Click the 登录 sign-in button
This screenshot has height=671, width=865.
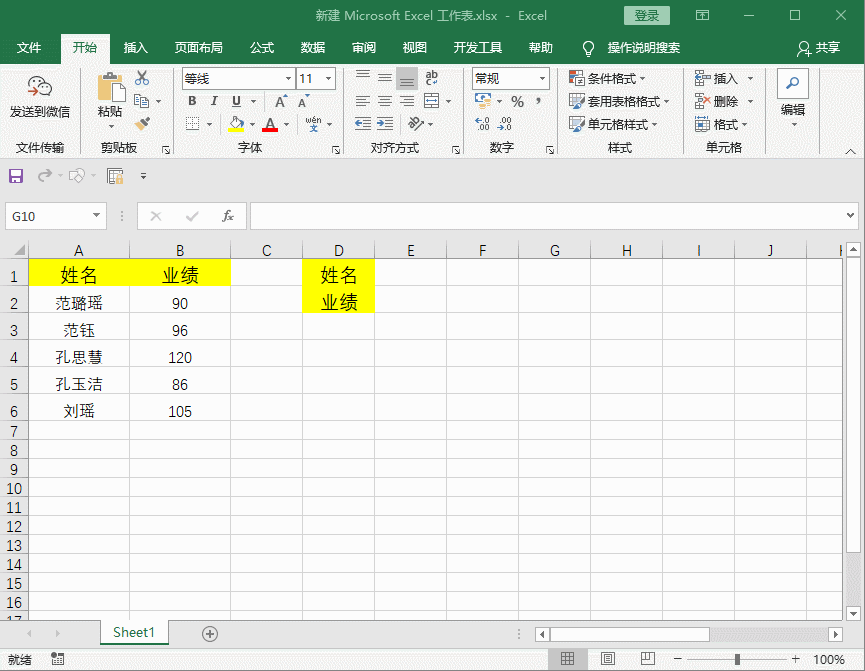[x=647, y=15]
